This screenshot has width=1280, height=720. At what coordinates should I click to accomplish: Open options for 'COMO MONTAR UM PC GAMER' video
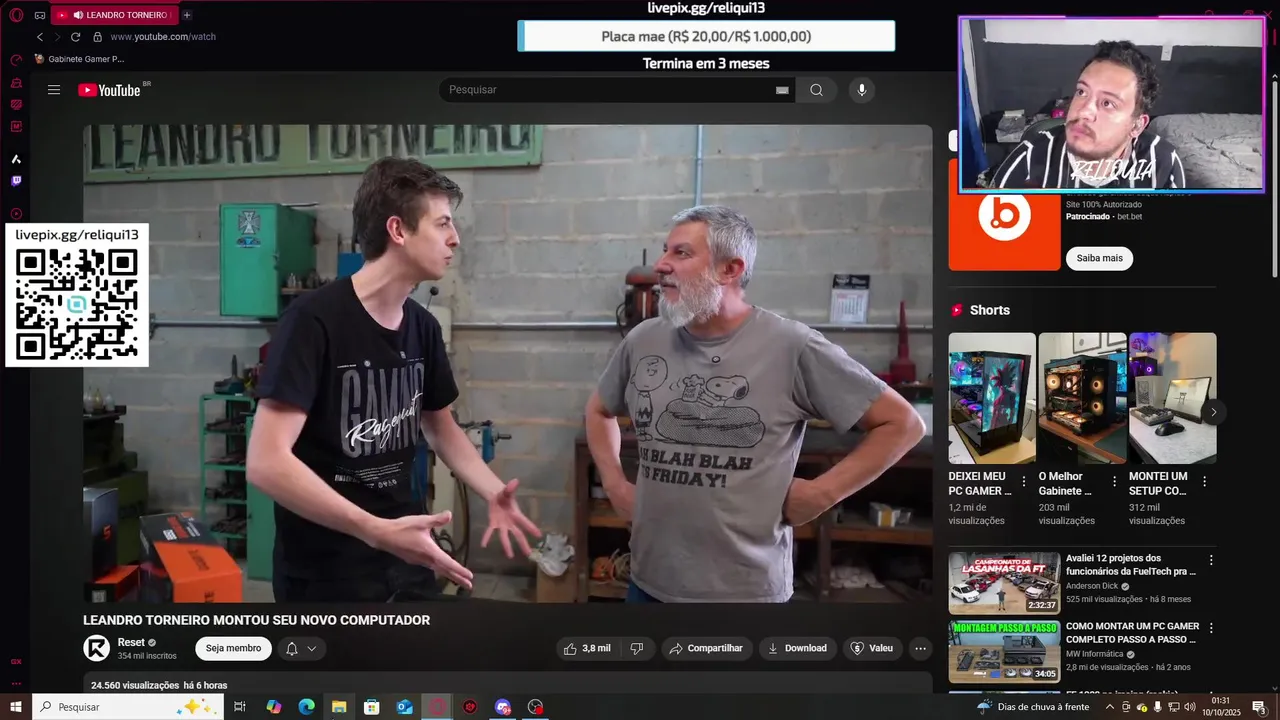[1211, 628]
